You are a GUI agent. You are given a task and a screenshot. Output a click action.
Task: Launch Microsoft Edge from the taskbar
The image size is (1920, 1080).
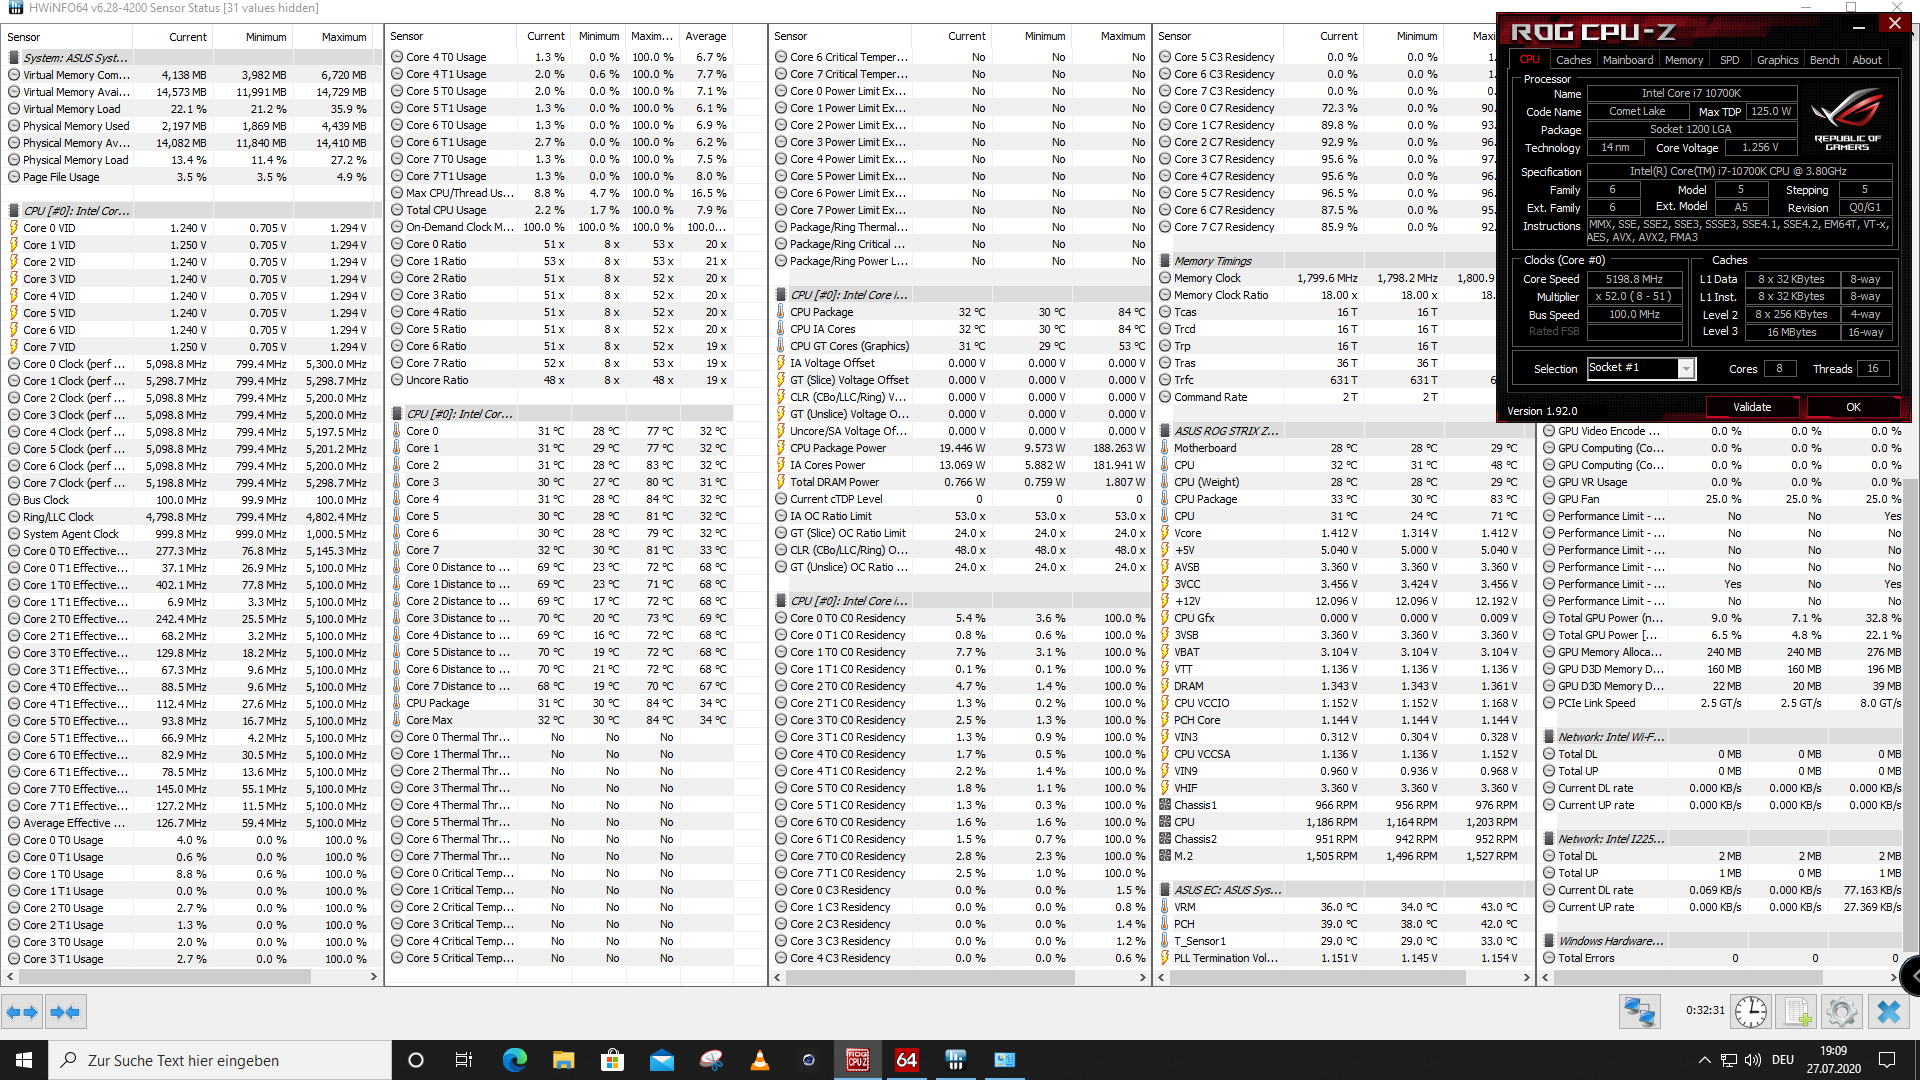514,1060
